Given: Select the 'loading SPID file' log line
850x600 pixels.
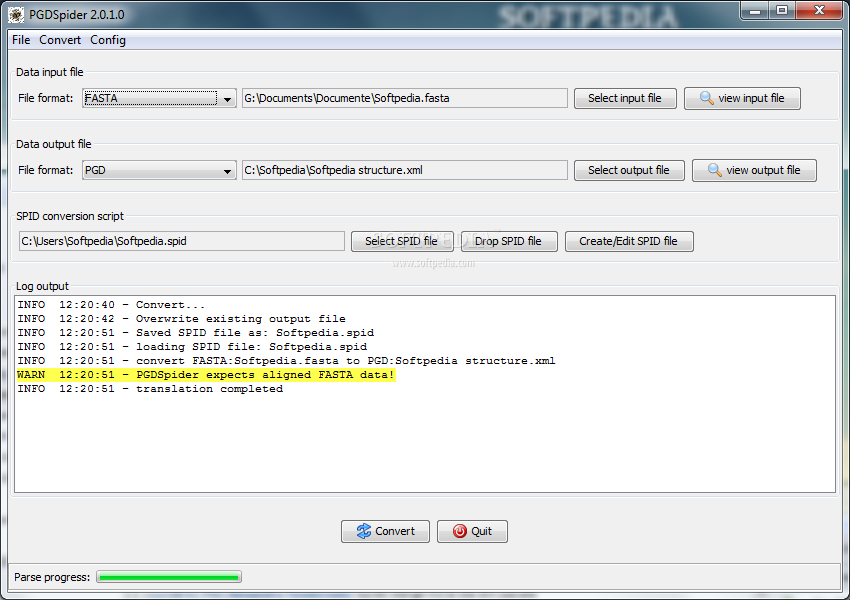Looking at the screenshot, I should [x=192, y=347].
